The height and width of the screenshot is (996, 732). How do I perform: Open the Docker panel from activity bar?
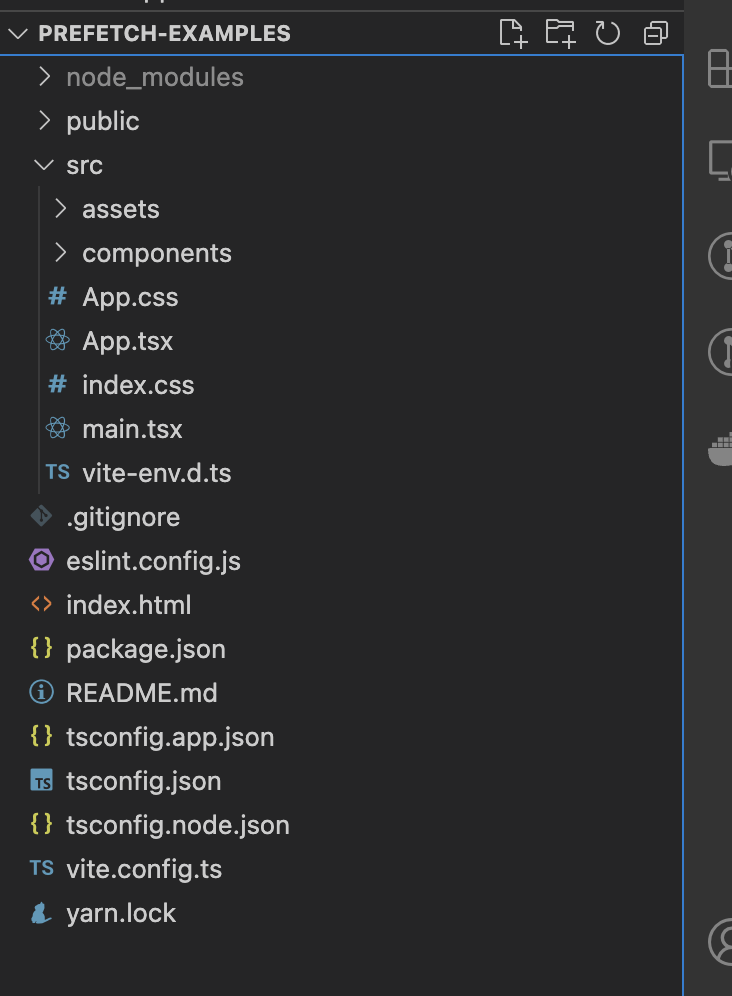pyautogui.click(x=721, y=449)
